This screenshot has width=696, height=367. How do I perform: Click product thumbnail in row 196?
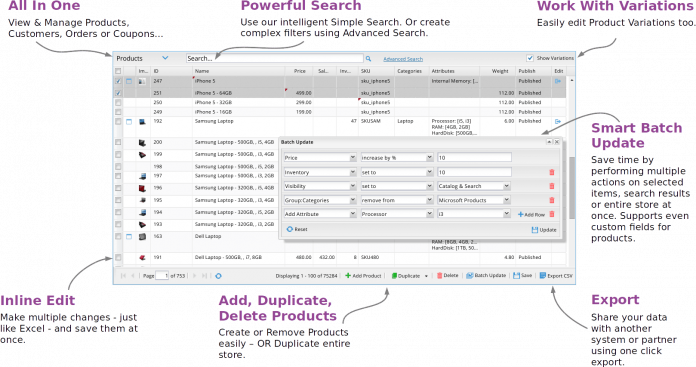(142, 188)
